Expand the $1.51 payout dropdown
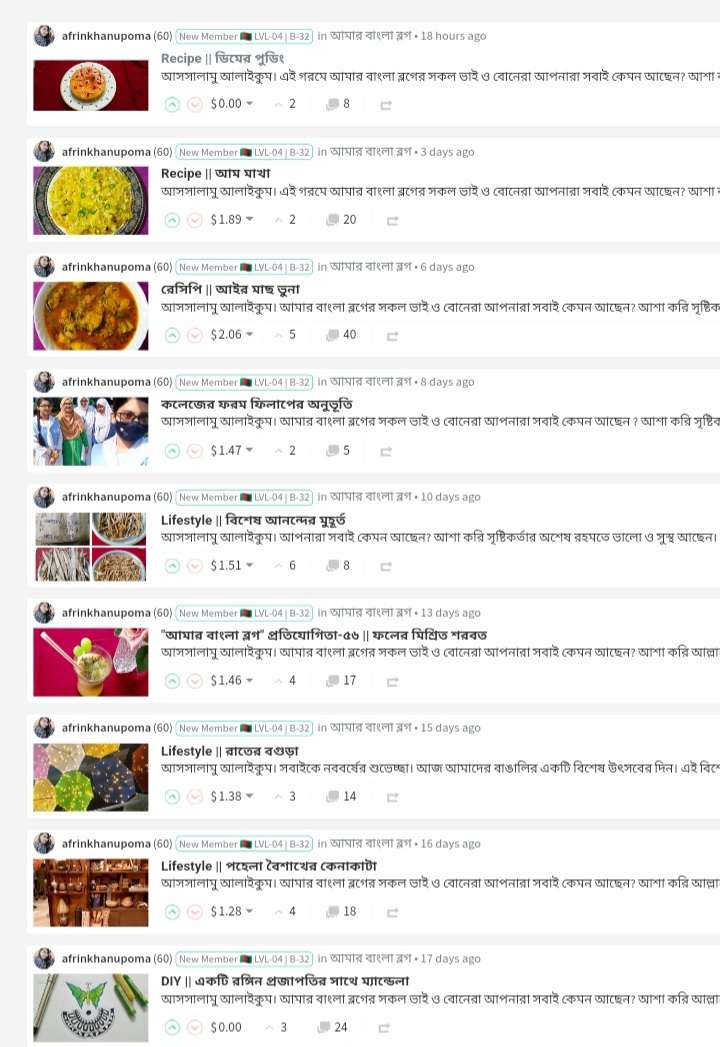The width and height of the screenshot is (720, 1047). coord(232,565)
